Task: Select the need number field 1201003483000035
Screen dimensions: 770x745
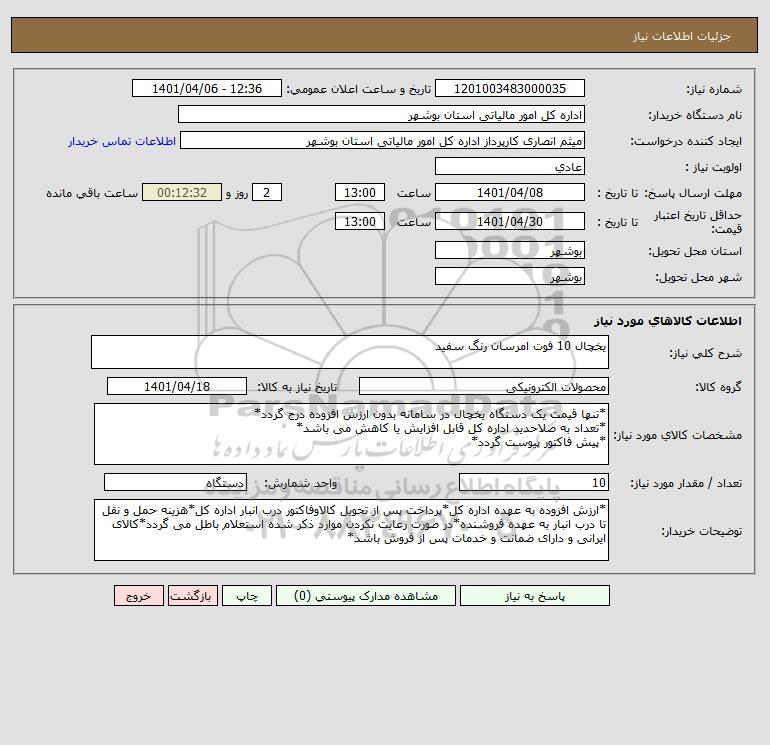Action: [510, 88]
